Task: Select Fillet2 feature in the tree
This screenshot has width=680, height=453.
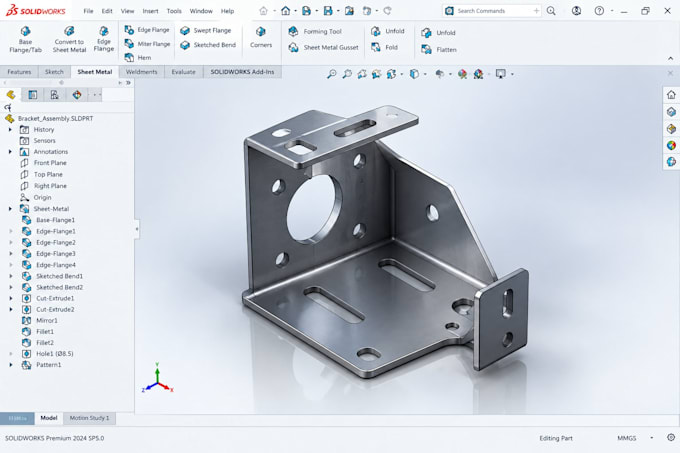Action: coord(38,342)
